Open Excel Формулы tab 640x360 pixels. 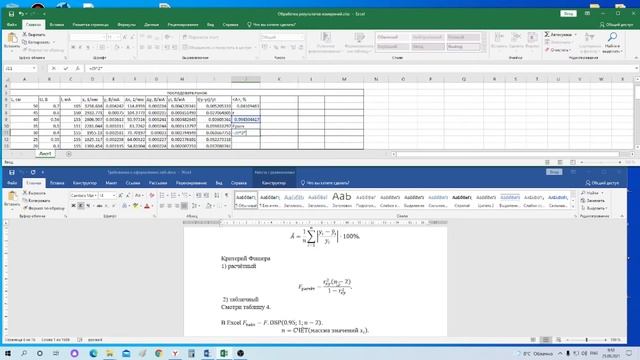(127, 24)
